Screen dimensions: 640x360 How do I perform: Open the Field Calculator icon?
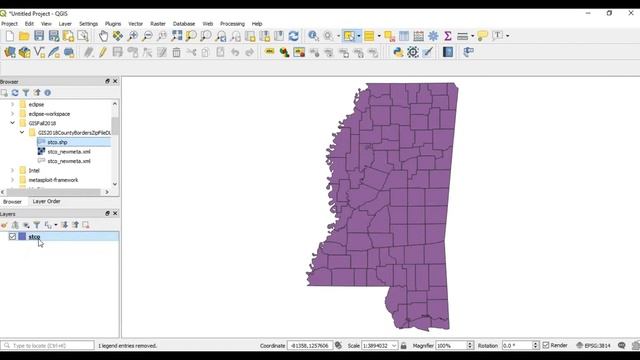click(x=418, y=36)
